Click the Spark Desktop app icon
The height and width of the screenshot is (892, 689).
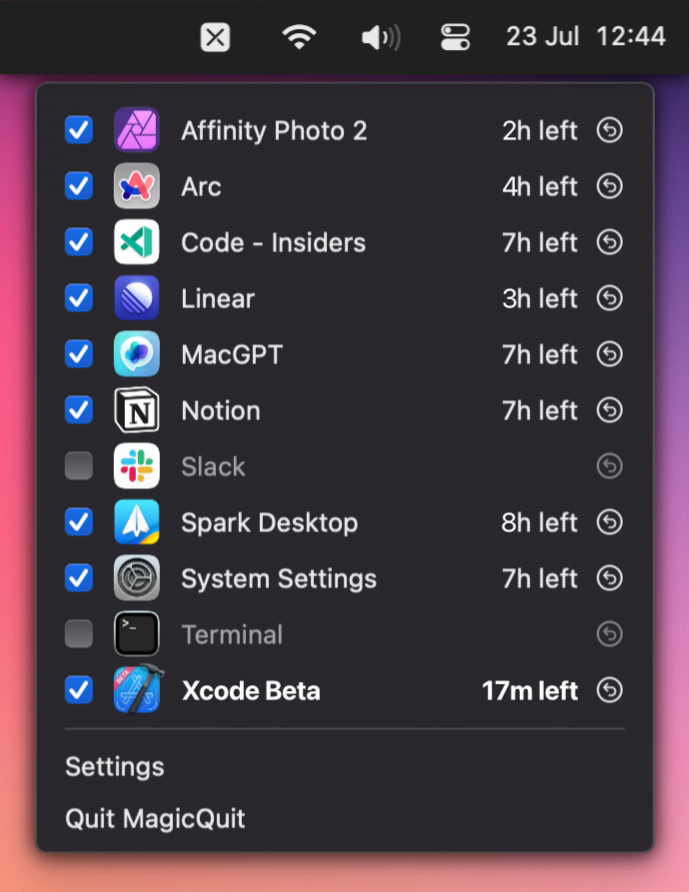click(137, 522)
